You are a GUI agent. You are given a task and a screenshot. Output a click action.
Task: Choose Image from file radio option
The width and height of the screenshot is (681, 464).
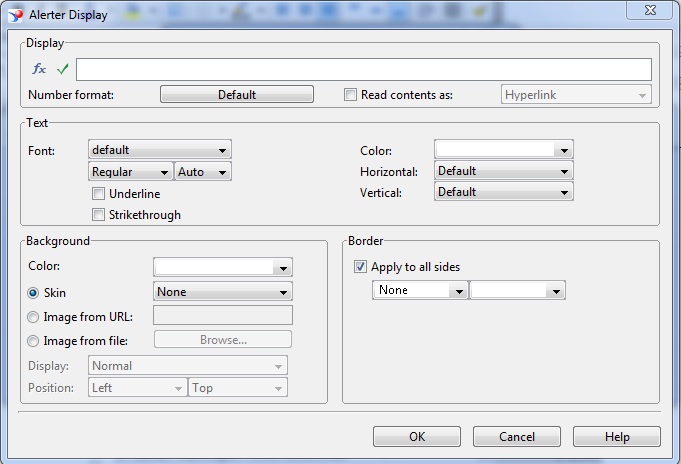click(x=35, y=341)
